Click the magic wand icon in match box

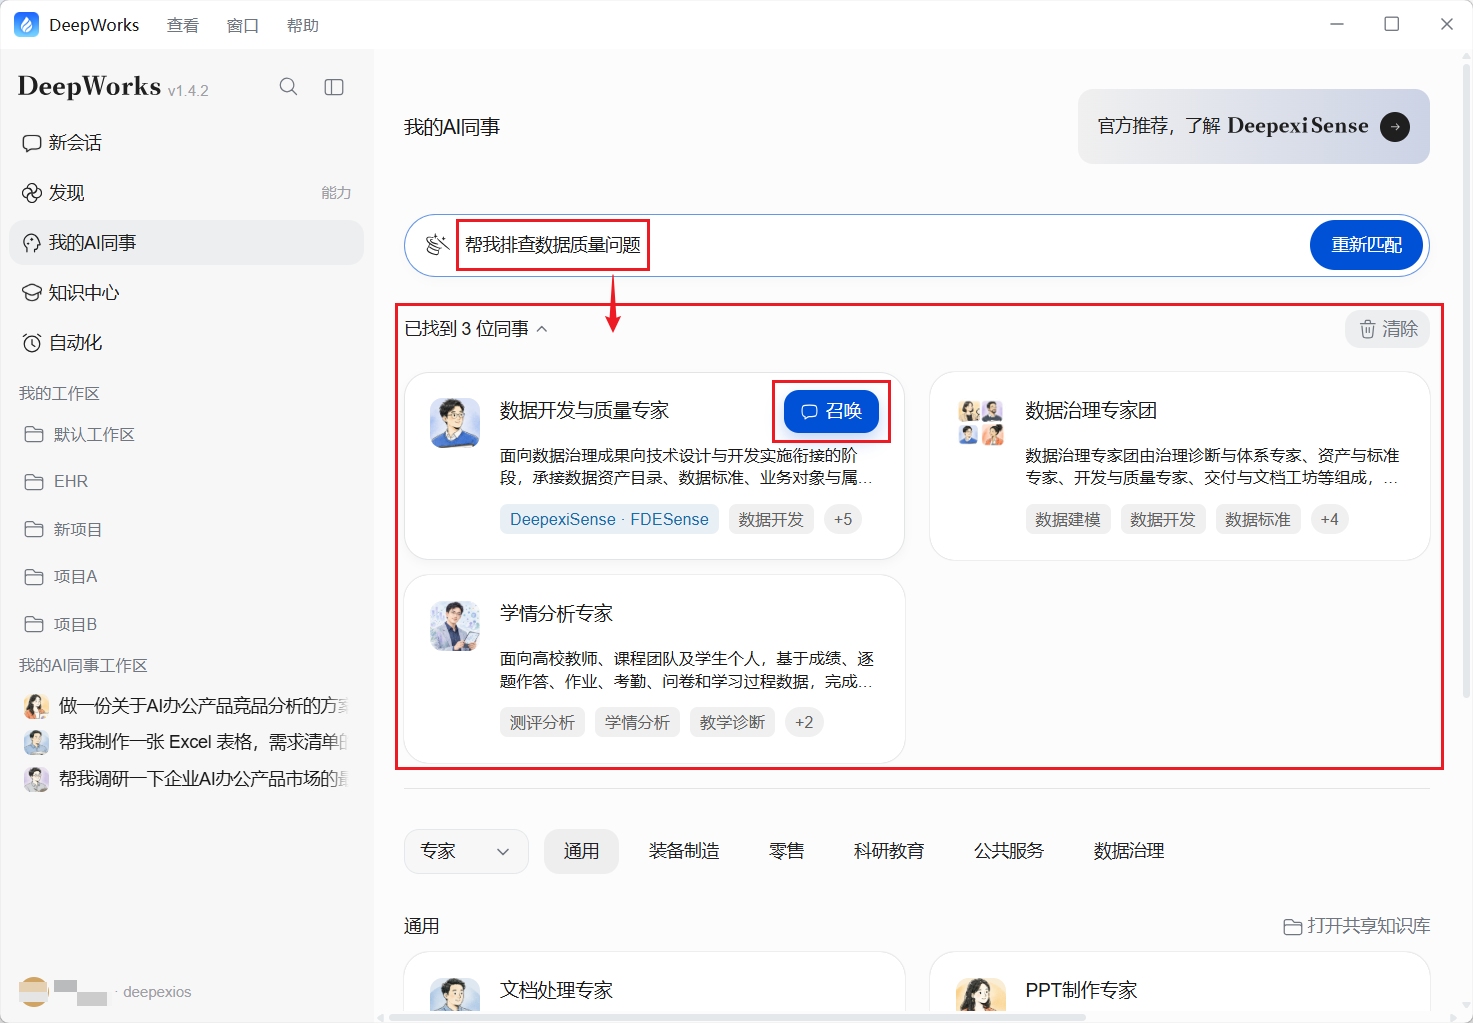(437, 245)
